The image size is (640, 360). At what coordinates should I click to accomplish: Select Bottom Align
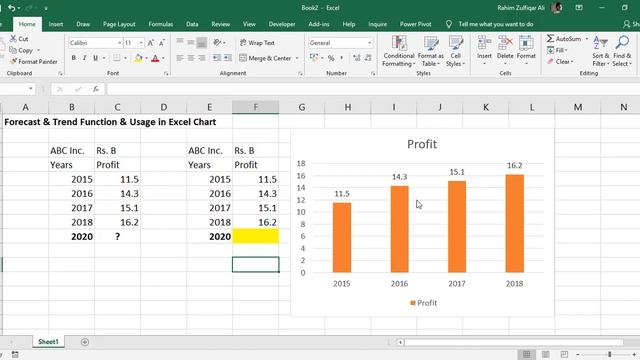point(202,42)
